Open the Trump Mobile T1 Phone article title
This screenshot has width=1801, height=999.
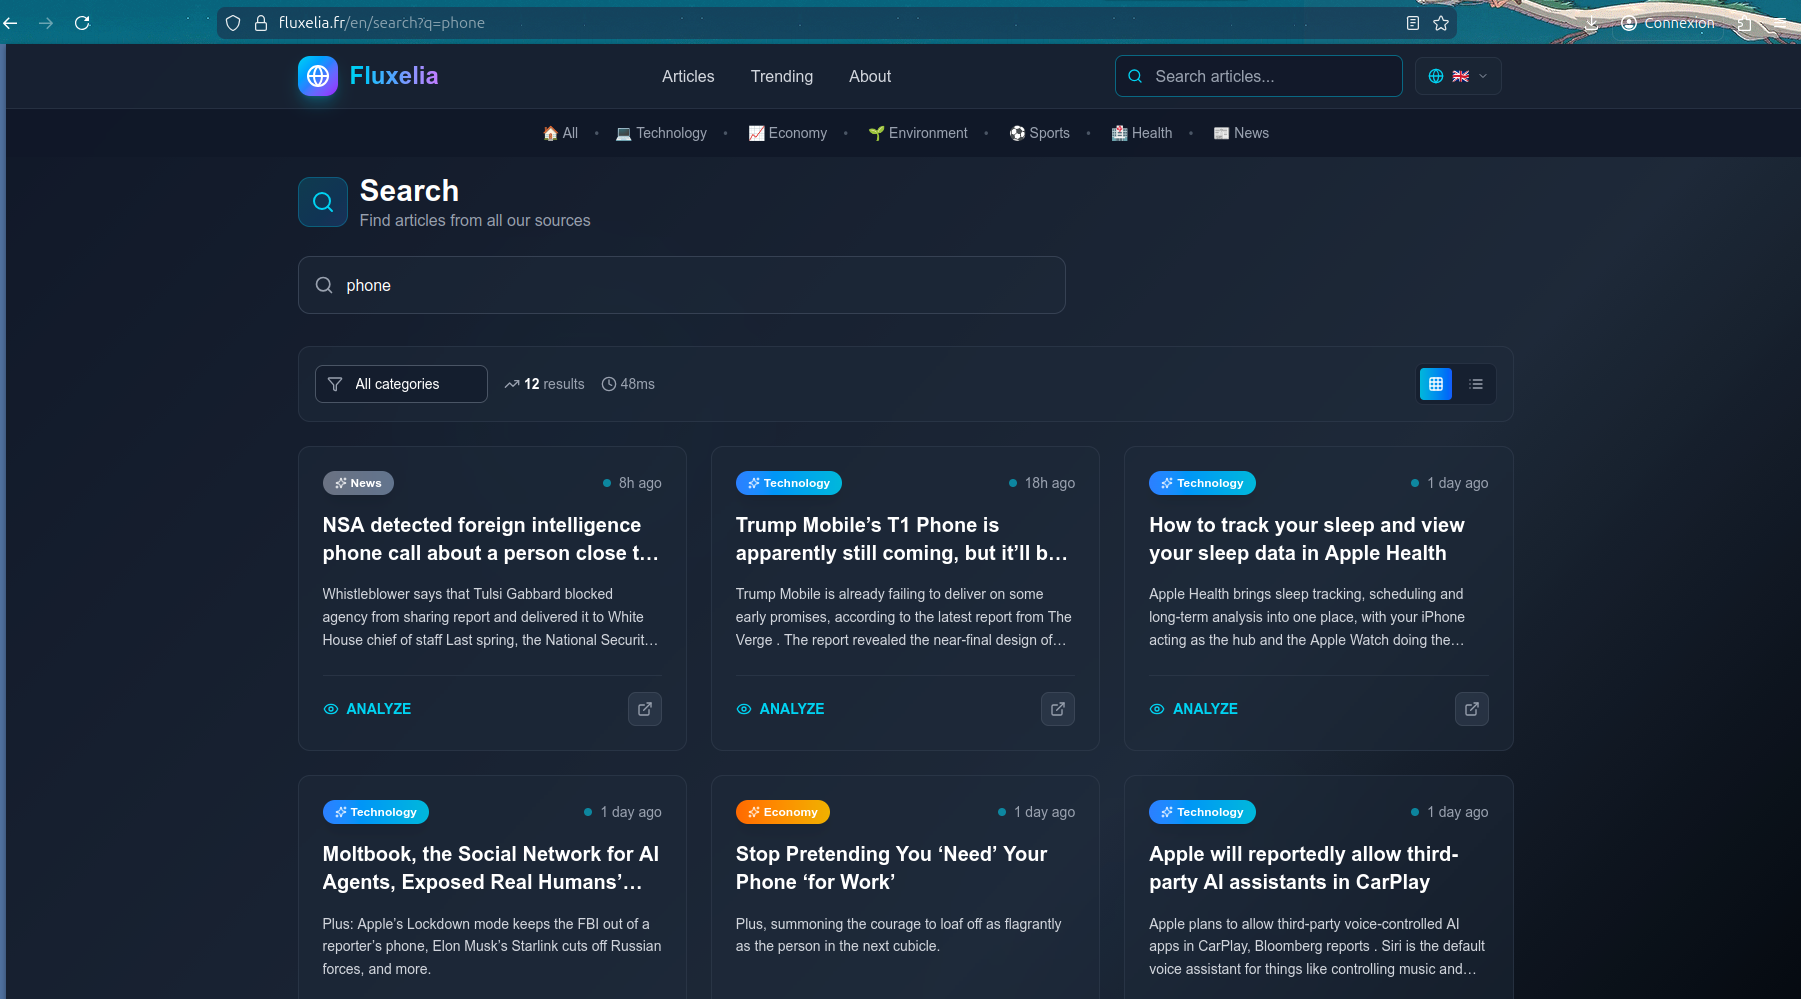point(902,539)
